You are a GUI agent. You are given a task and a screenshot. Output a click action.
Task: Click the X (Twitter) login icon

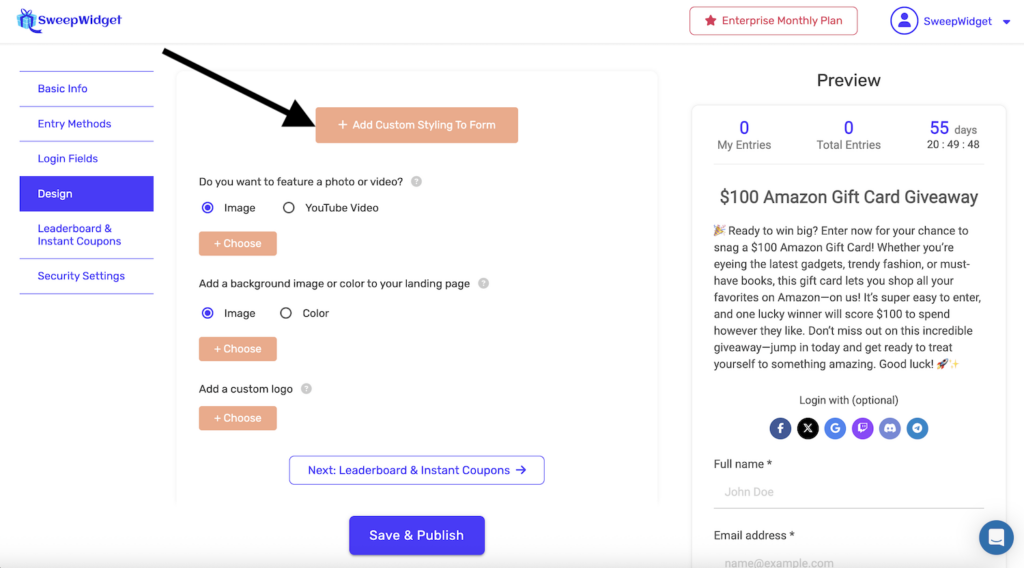[808, 429]
